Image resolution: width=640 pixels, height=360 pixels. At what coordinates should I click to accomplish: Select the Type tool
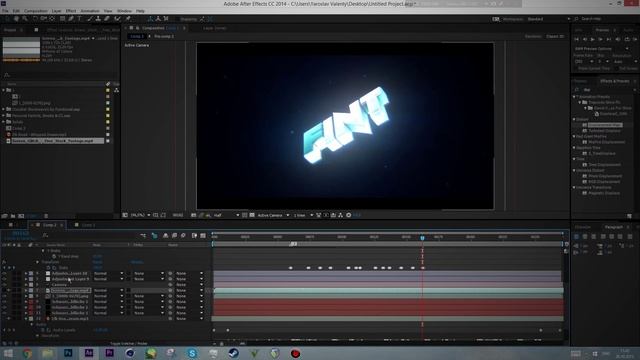(80, 19)
